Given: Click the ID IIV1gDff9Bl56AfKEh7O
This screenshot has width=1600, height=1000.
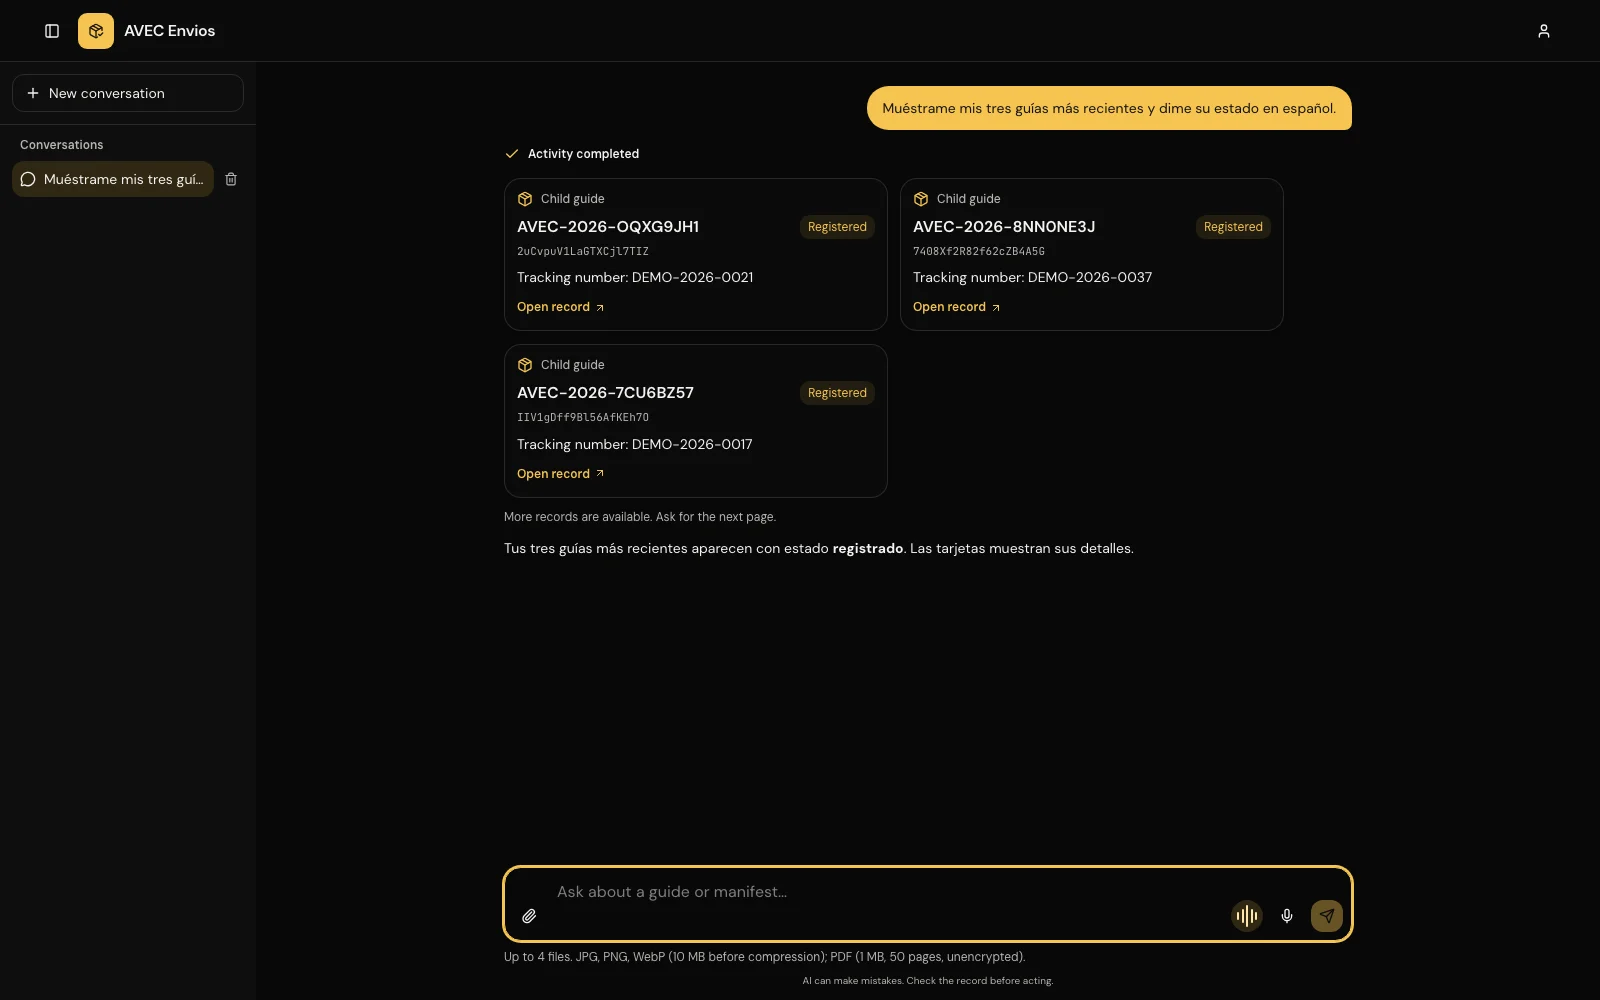Looking at the screenshot, I should point(583,418).
